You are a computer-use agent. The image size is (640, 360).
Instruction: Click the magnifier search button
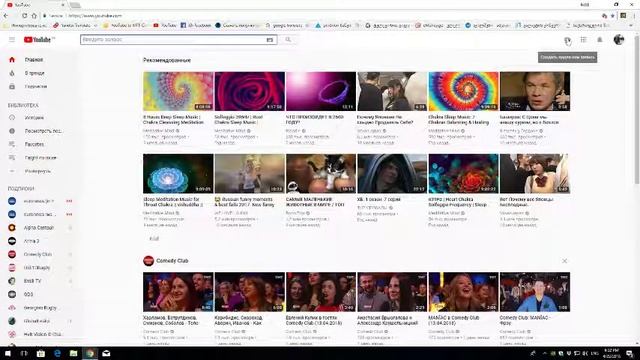pyautogui.click(x=288, y=40)
